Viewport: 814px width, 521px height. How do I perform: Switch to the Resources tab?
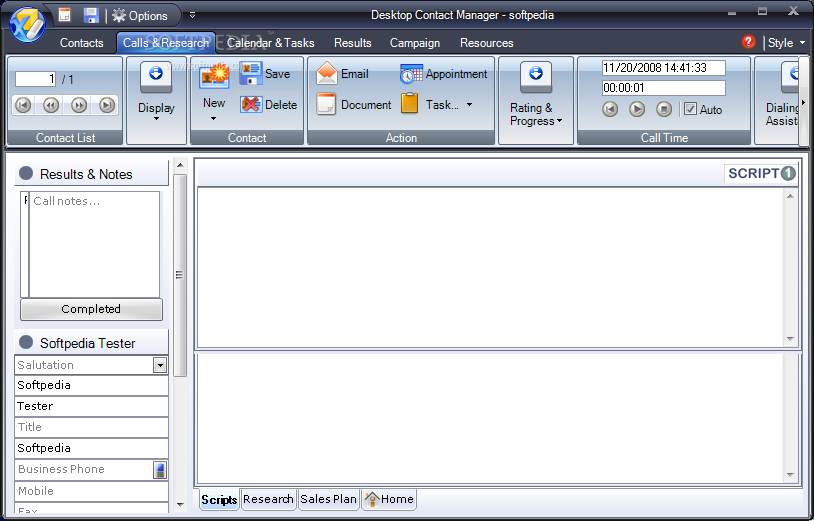(486, 43)
